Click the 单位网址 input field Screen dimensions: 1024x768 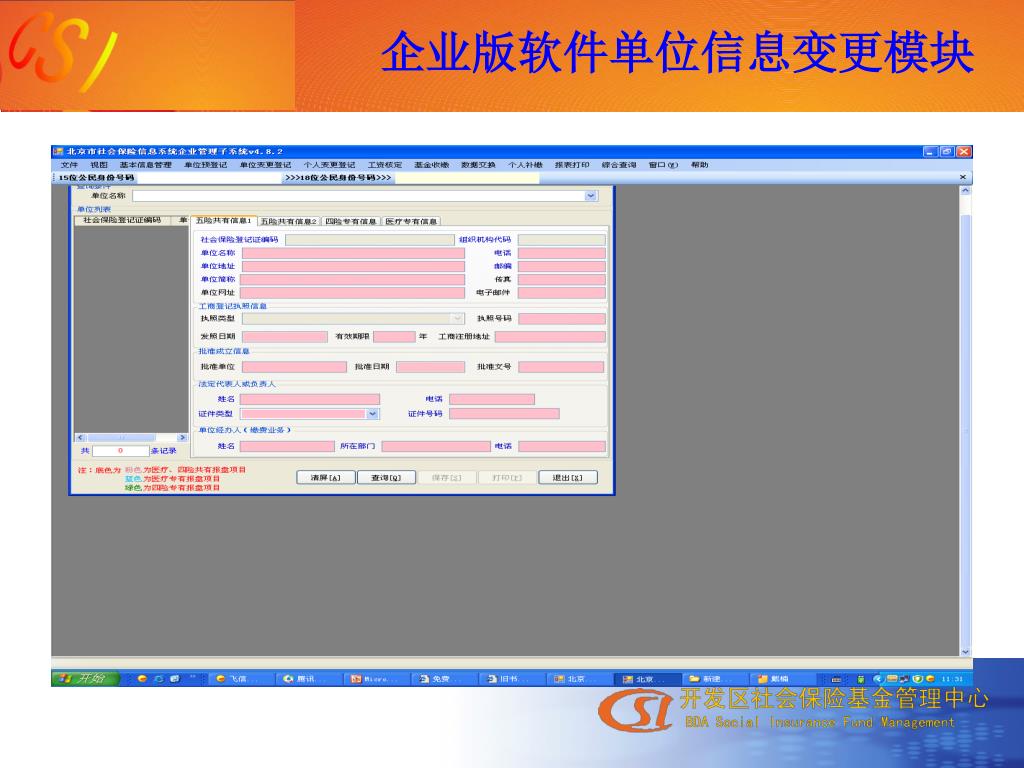[353, 293]
